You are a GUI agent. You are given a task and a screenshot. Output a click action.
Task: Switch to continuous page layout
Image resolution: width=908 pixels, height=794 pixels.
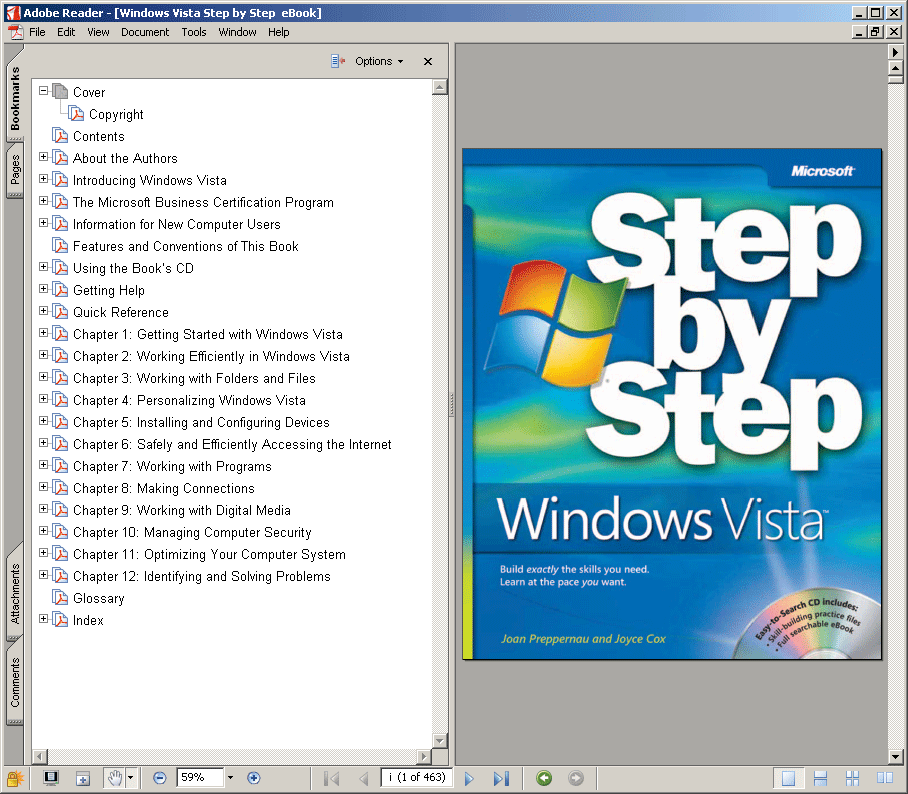click(820, 778)
